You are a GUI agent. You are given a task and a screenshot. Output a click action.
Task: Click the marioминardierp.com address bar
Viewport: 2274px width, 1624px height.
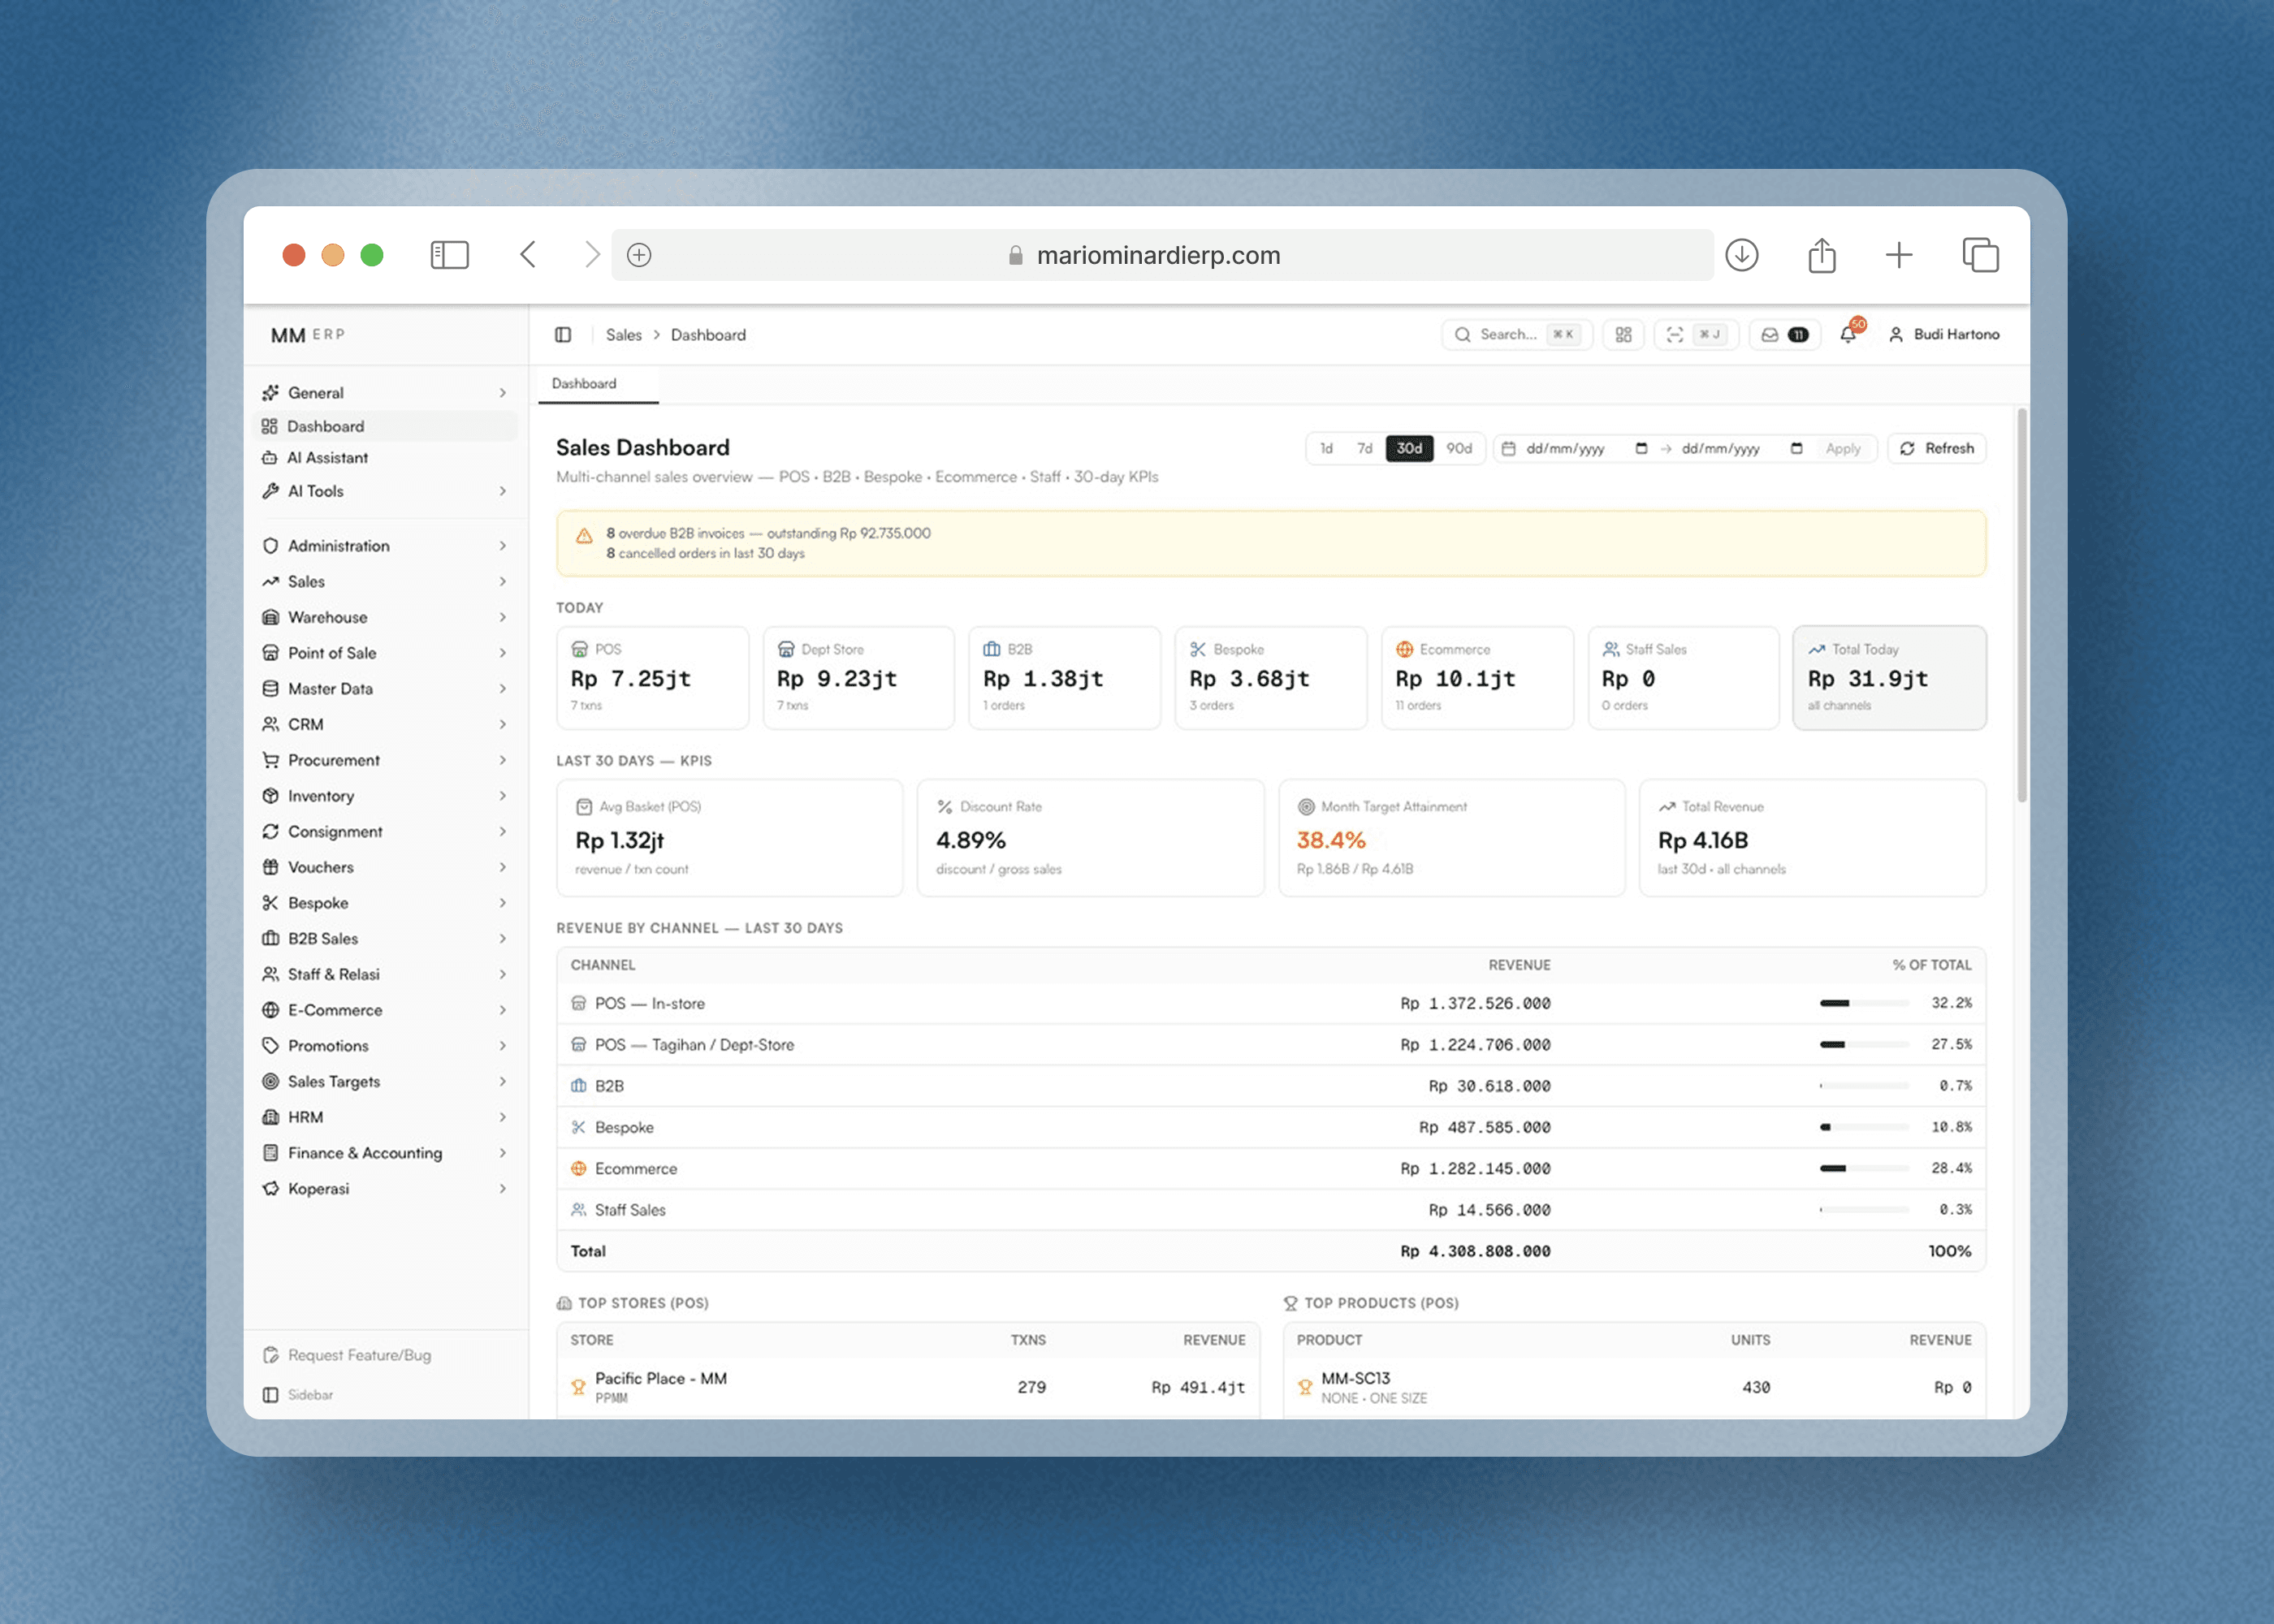point(1162,255)
